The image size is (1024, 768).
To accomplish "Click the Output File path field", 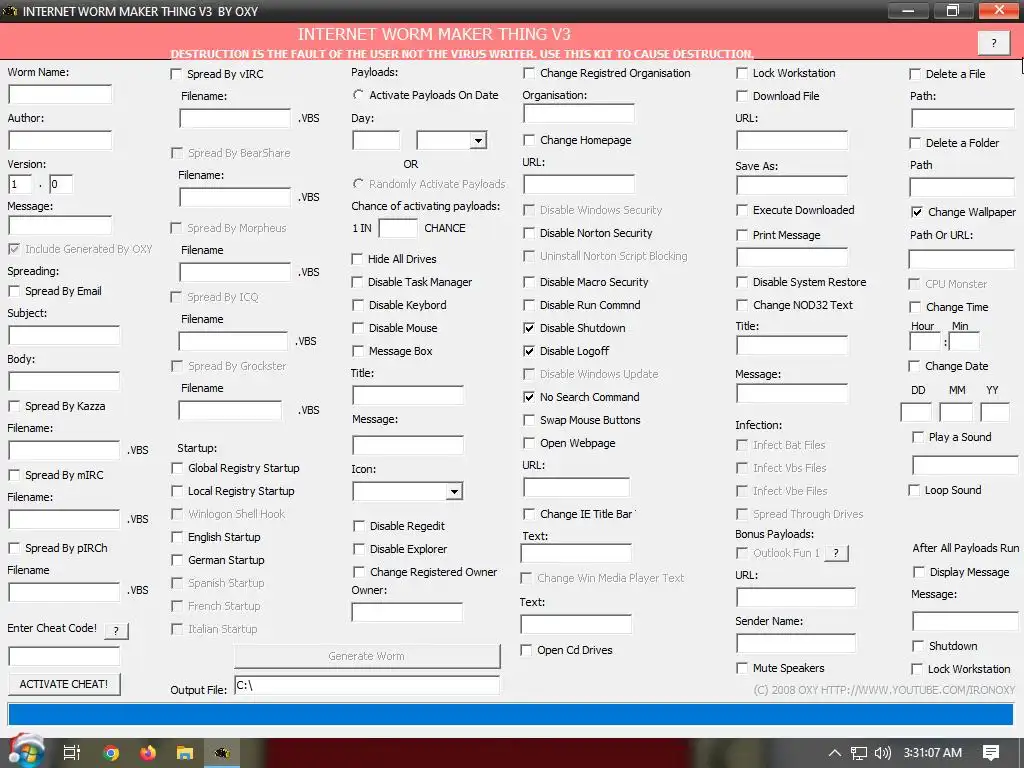I will (367, 685).
